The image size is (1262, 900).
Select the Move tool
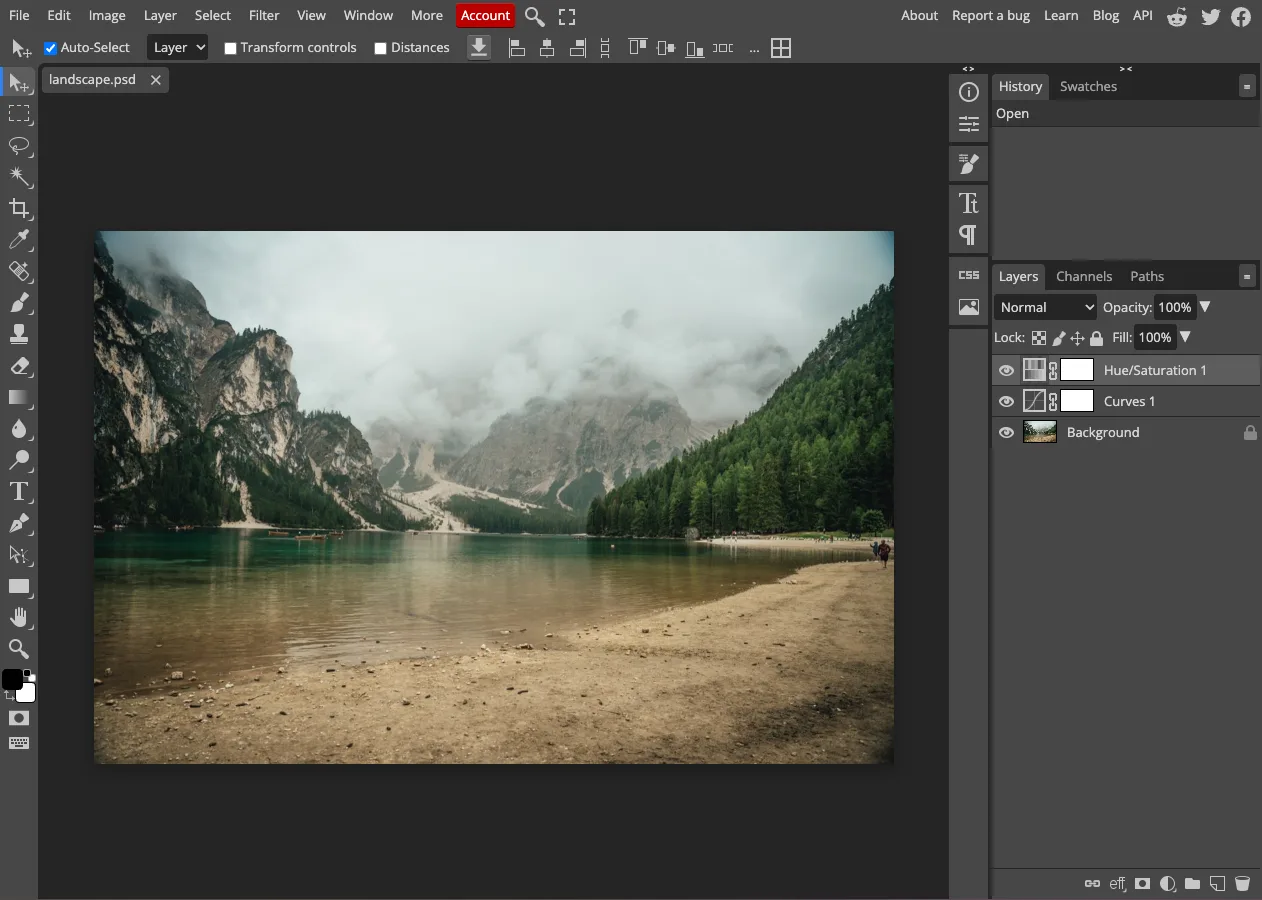point(19,83)
